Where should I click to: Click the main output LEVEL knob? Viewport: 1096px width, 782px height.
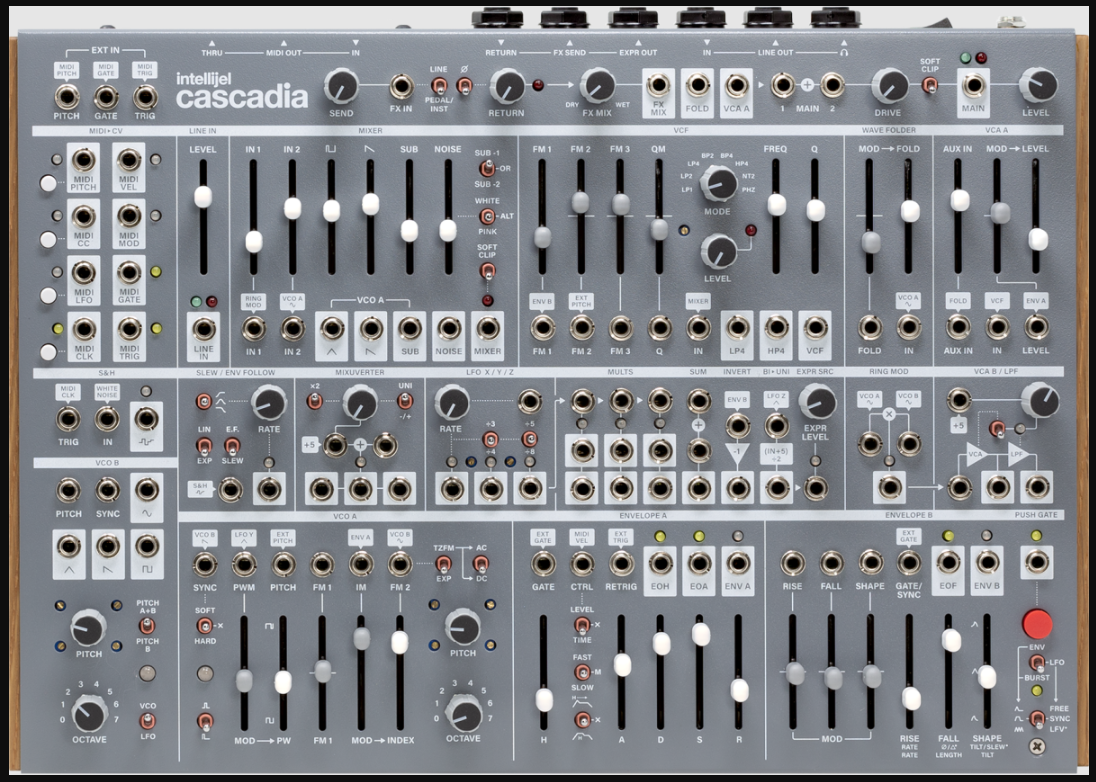click(1038, 85)
